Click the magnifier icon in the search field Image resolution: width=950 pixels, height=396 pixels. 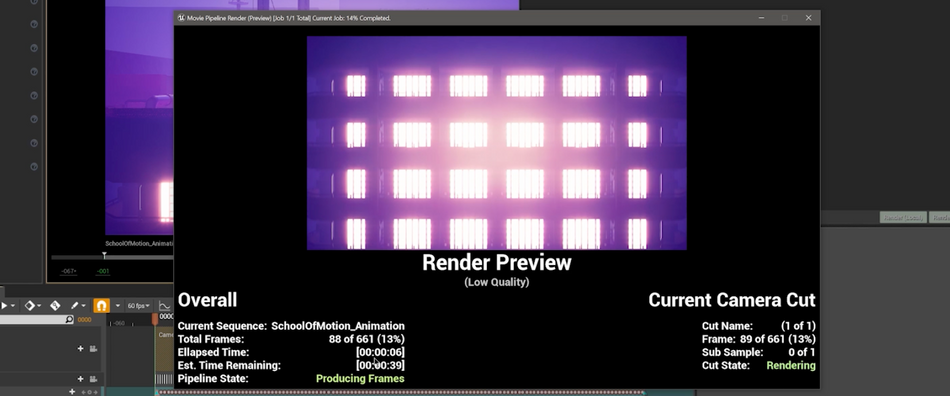(69, 320)
